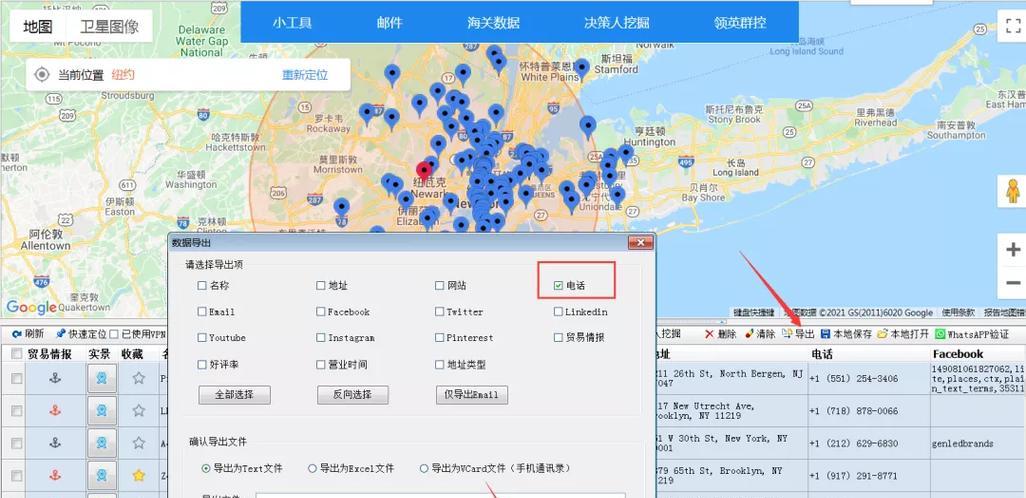Click the 本地打开 folder icon
The width and height of the screenshot is (1026, 498).
883,334
